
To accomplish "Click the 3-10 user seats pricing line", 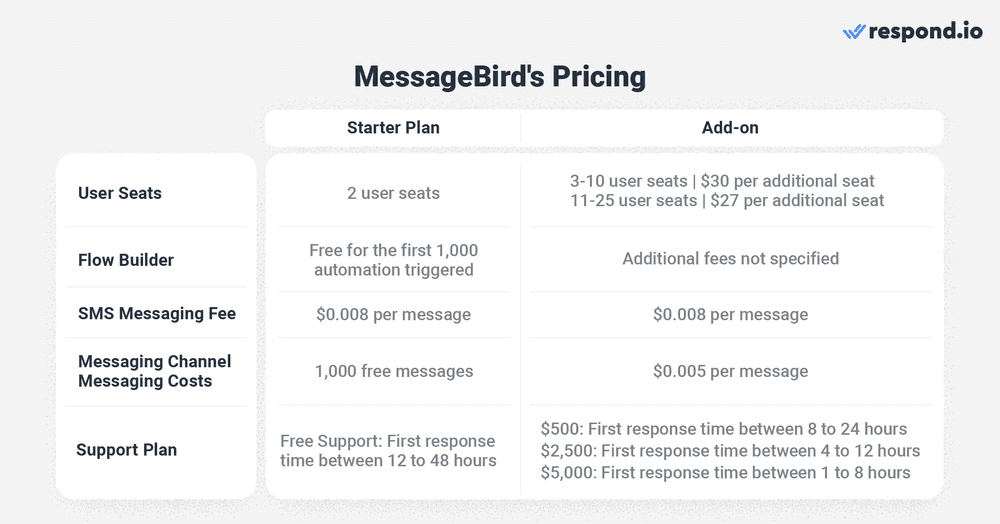I will [x=722, y=181].
